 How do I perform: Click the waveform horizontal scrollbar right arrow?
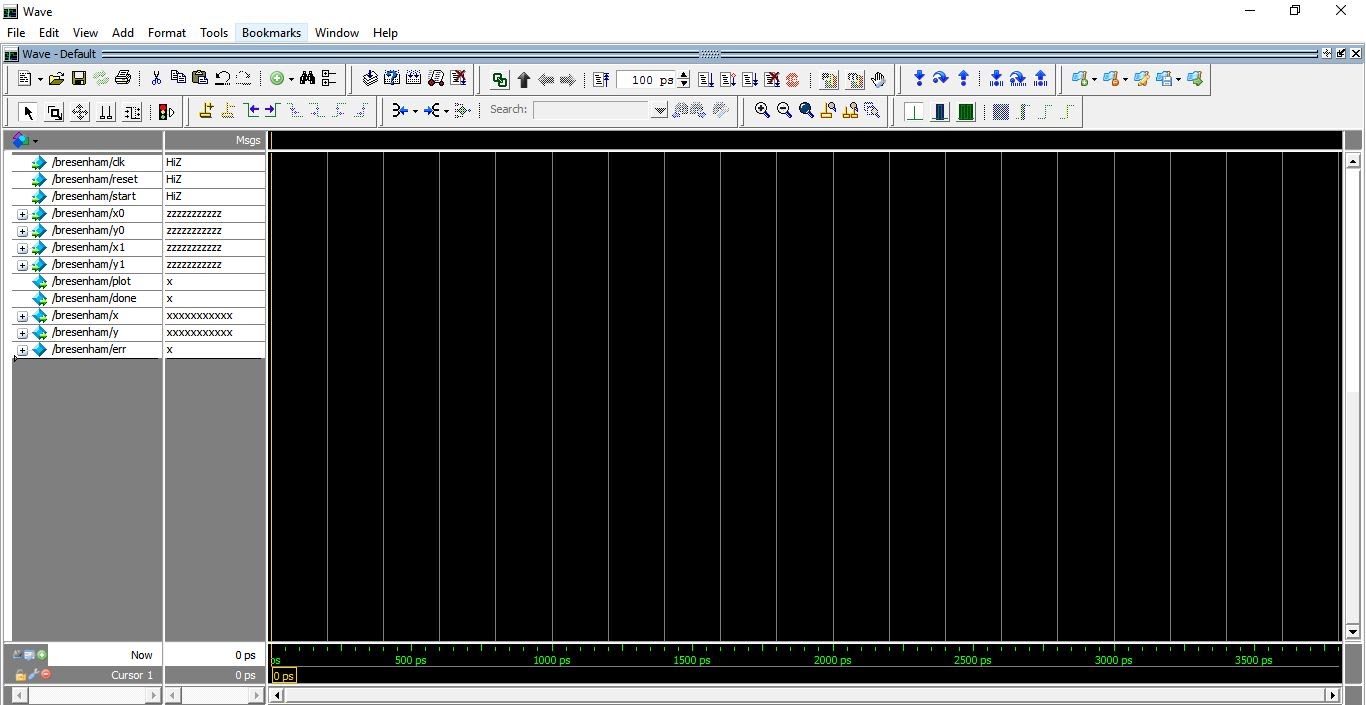coord(1332,695)
